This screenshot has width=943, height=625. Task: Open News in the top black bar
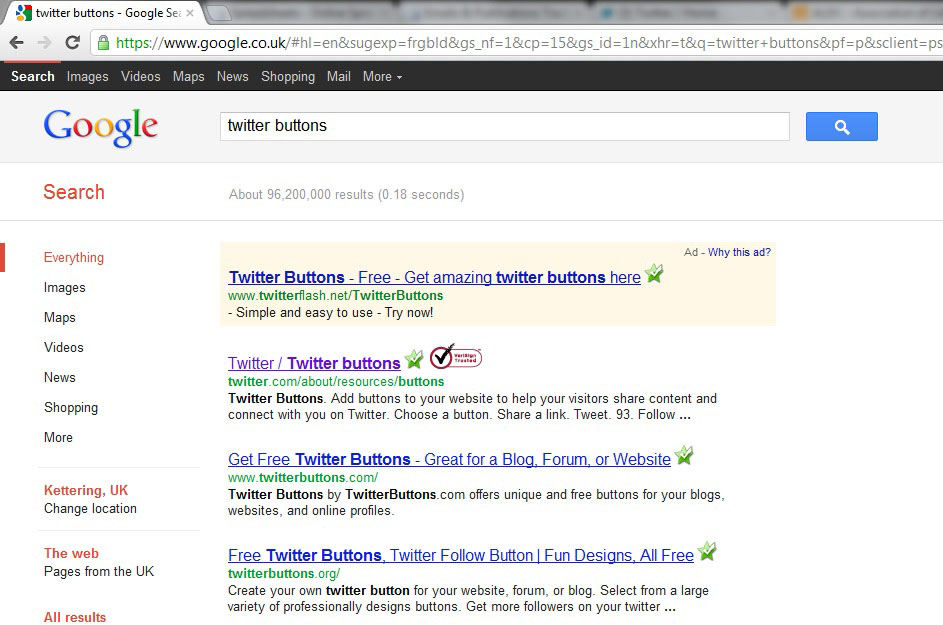[232, 76]
